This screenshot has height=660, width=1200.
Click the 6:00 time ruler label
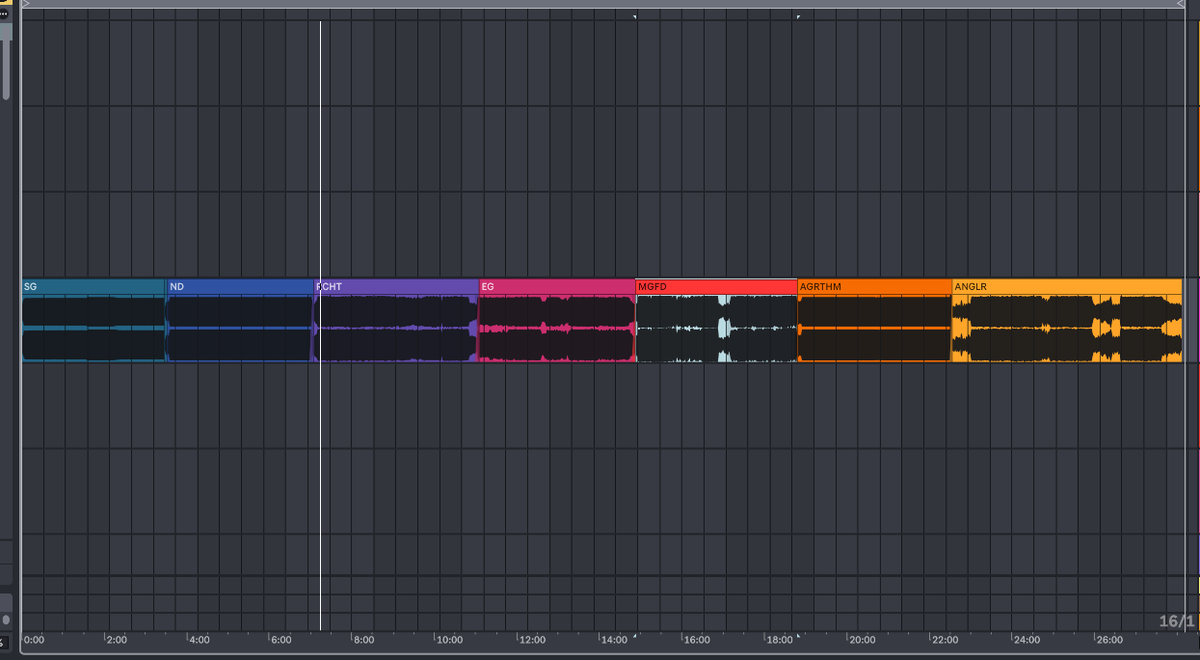(x=281, y=640)
